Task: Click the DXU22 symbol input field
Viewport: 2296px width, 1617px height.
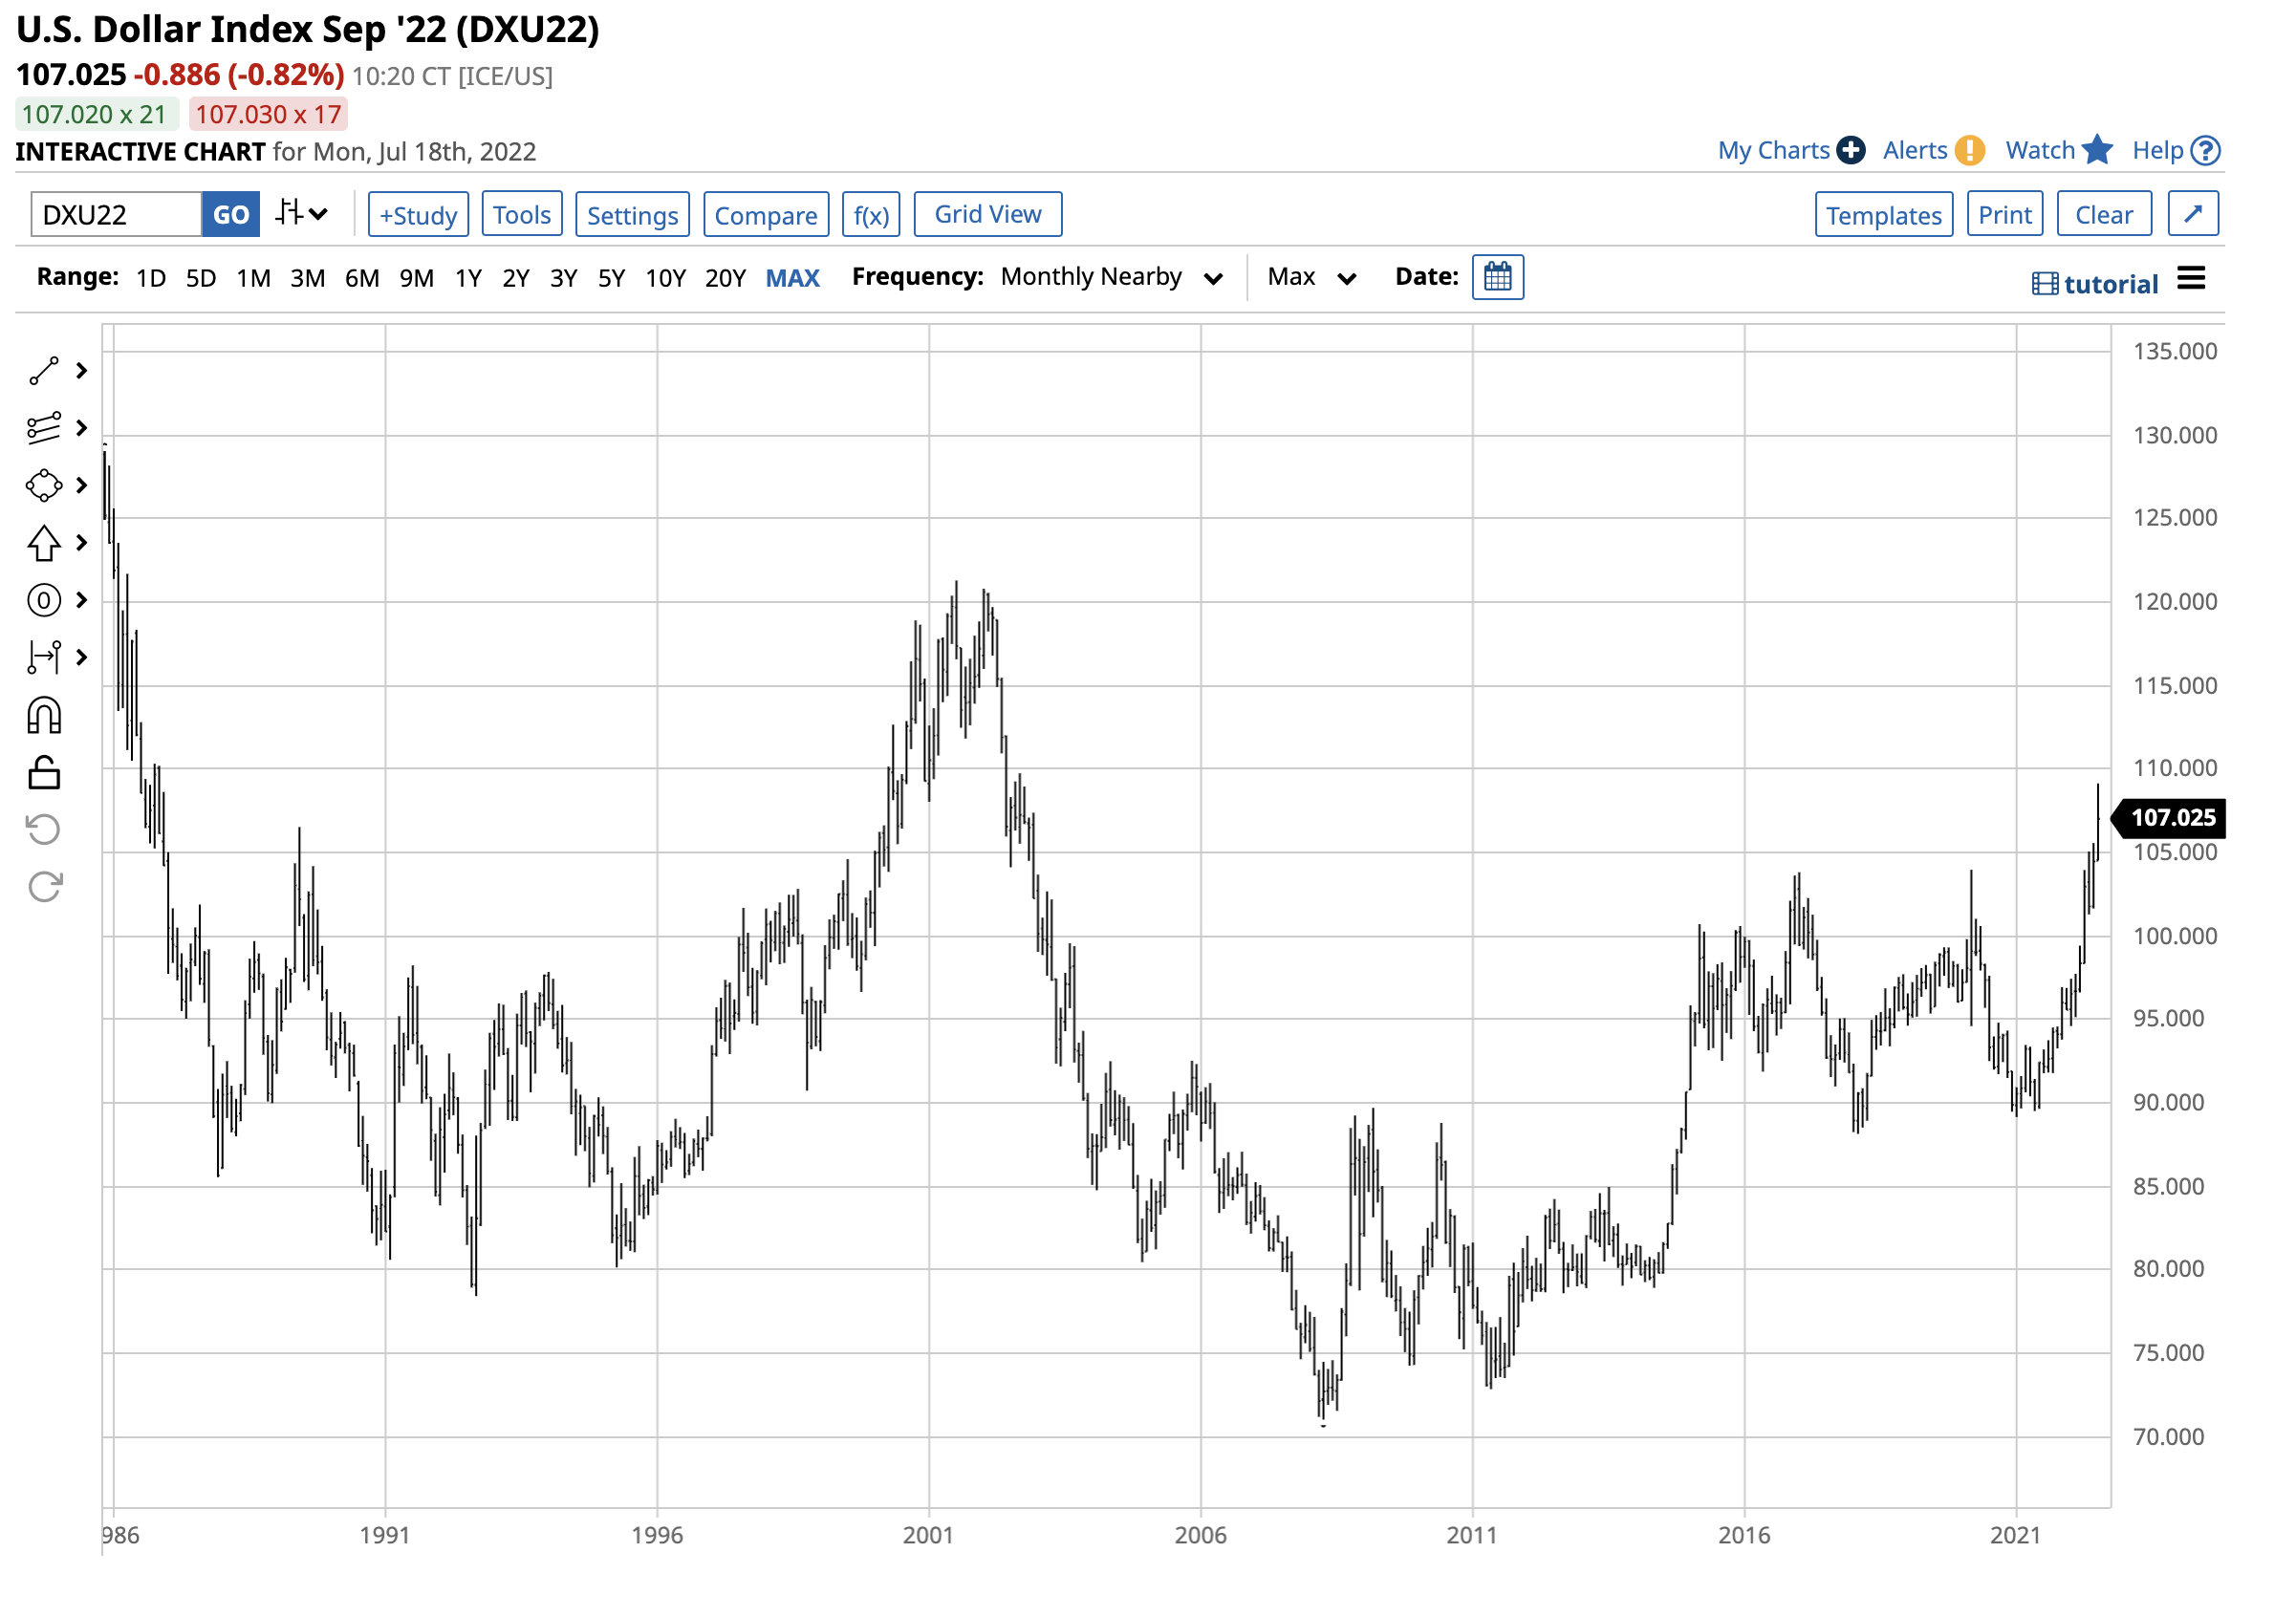Action: click(x=116, y=215)
